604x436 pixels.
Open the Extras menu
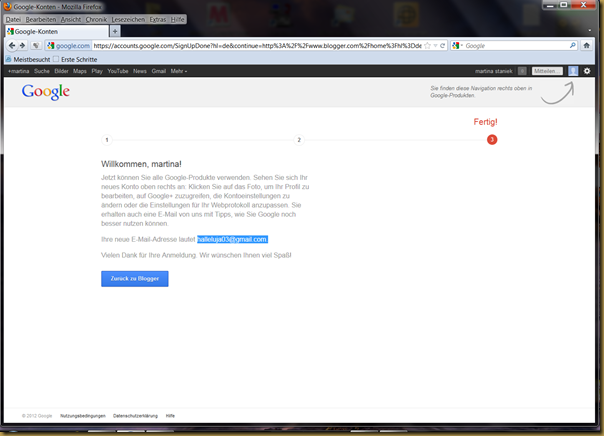(x=158, y=19)
